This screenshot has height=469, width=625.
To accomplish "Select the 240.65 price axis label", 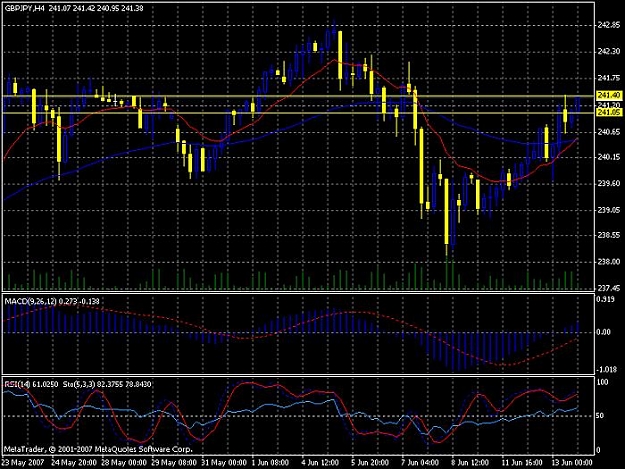I will [x=609, y=132].
